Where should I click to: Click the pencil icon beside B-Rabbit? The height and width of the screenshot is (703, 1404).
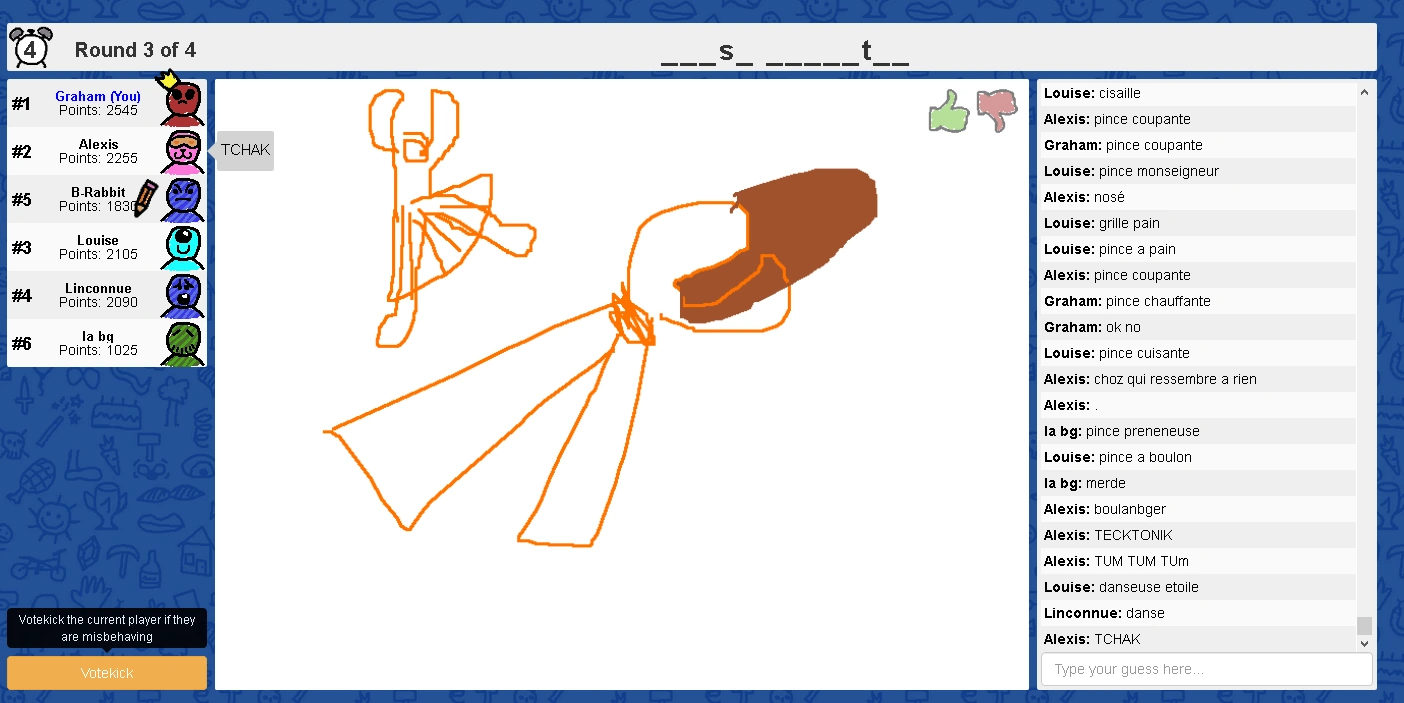tap(146, 197)
